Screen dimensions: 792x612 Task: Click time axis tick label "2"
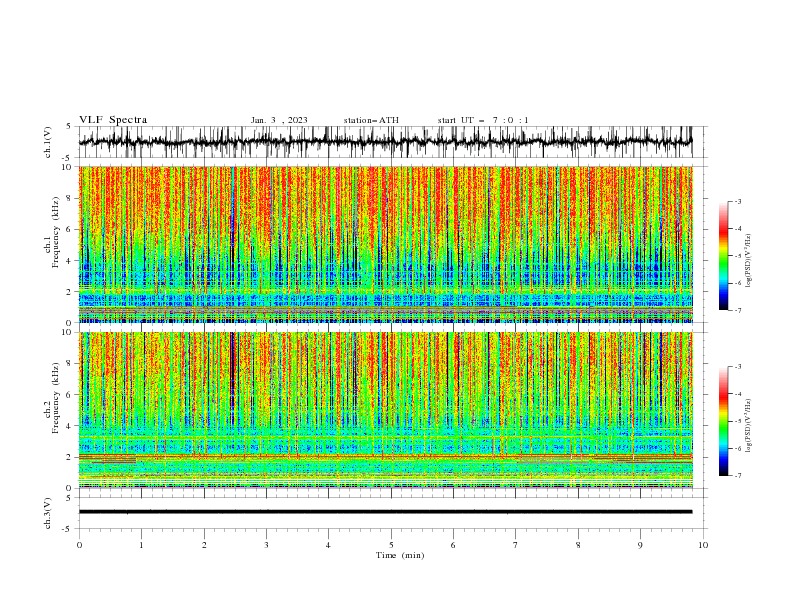point(204,545)
